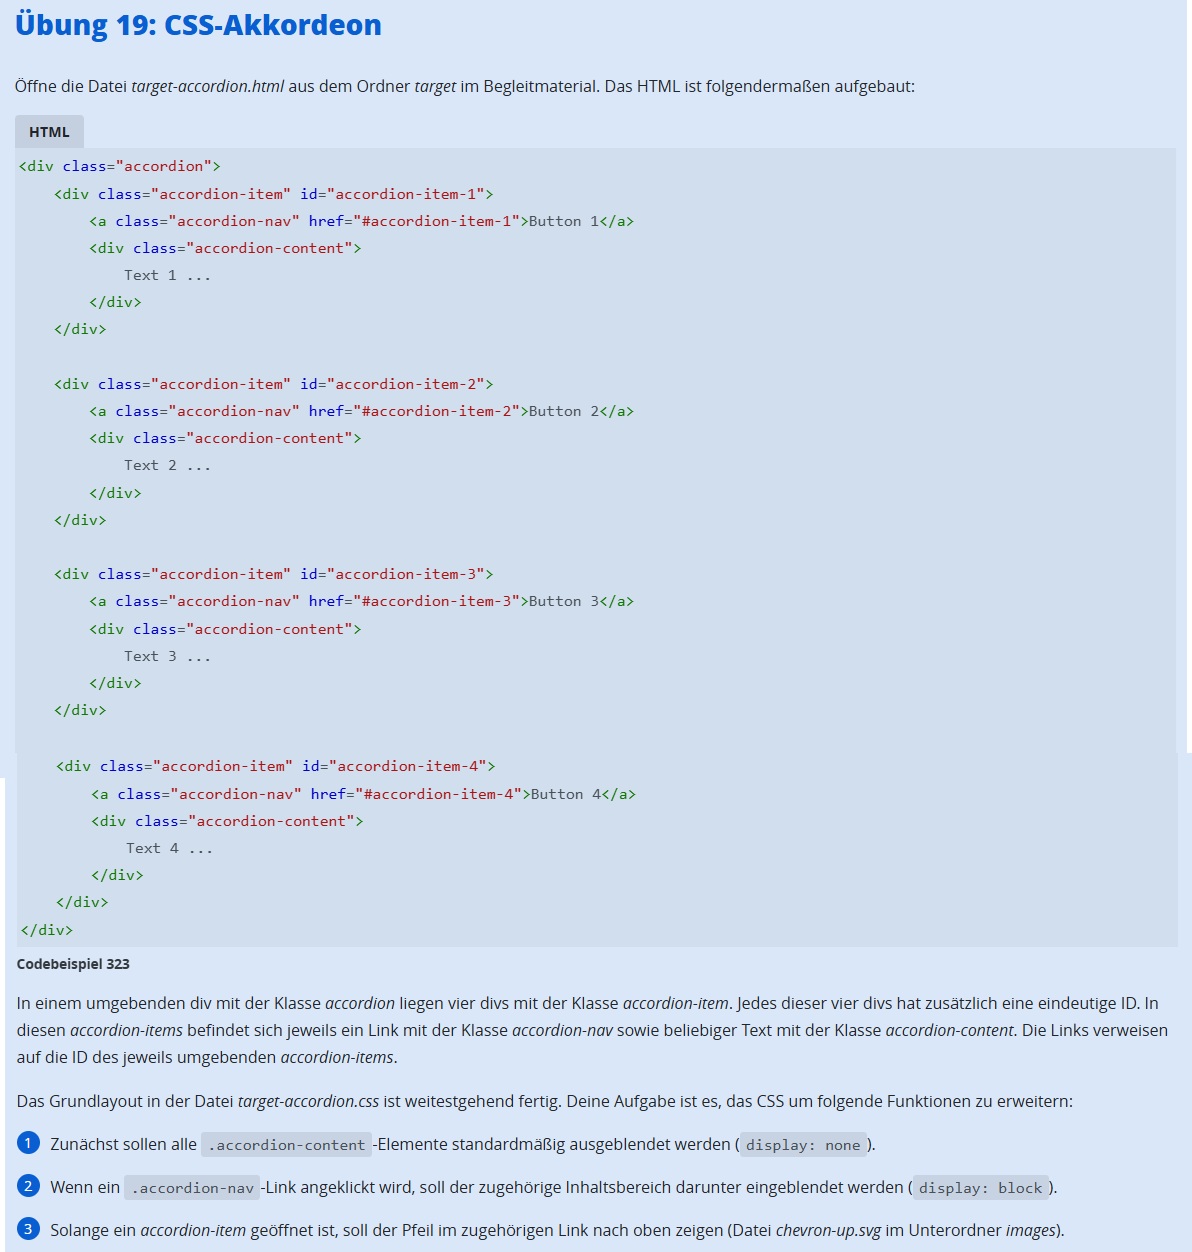Click the numbered step 3 circle icon
The height and width of the screenshot is (1252, 1192).
tap(28, 1229)
